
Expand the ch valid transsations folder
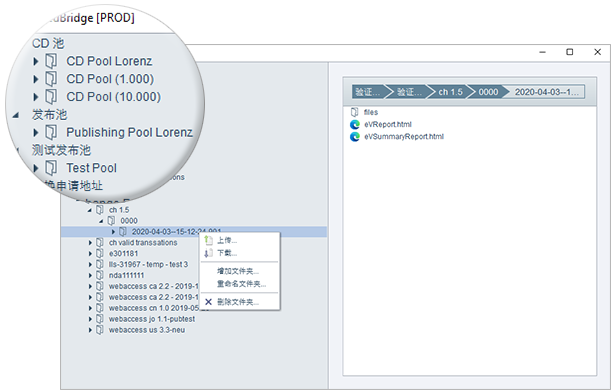point(90,243)
